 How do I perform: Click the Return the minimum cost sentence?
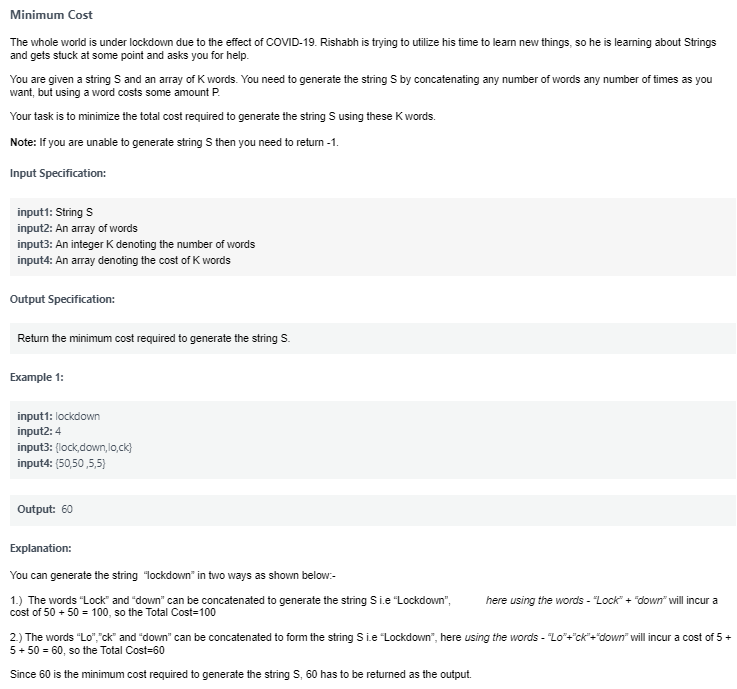tap(154, 338)
